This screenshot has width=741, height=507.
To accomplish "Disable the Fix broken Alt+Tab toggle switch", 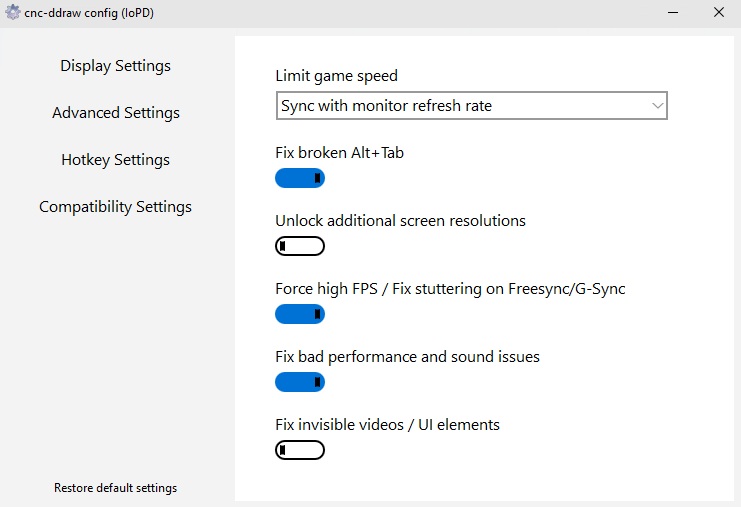I will coord(300,178).
